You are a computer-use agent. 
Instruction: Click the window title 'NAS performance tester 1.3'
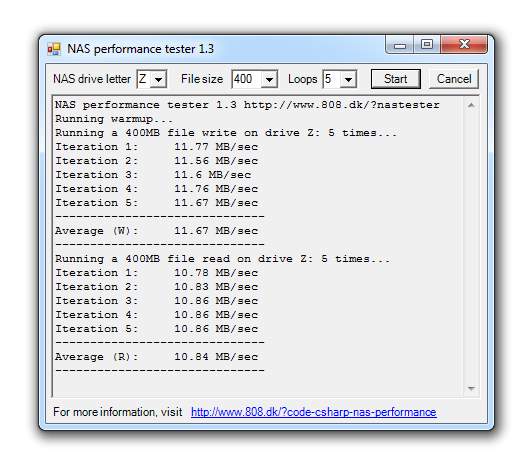tap(140, 49)
